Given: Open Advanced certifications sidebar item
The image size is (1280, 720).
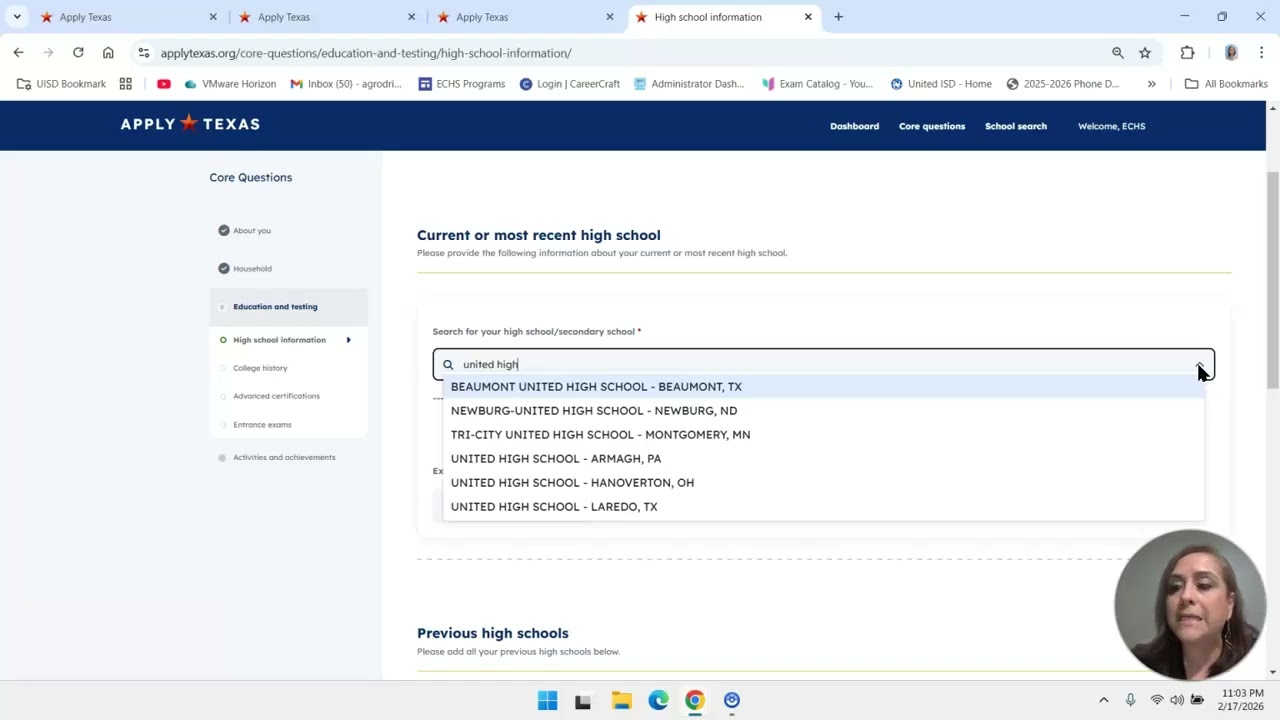Looking at the screenshot, I should pos(276,396).
